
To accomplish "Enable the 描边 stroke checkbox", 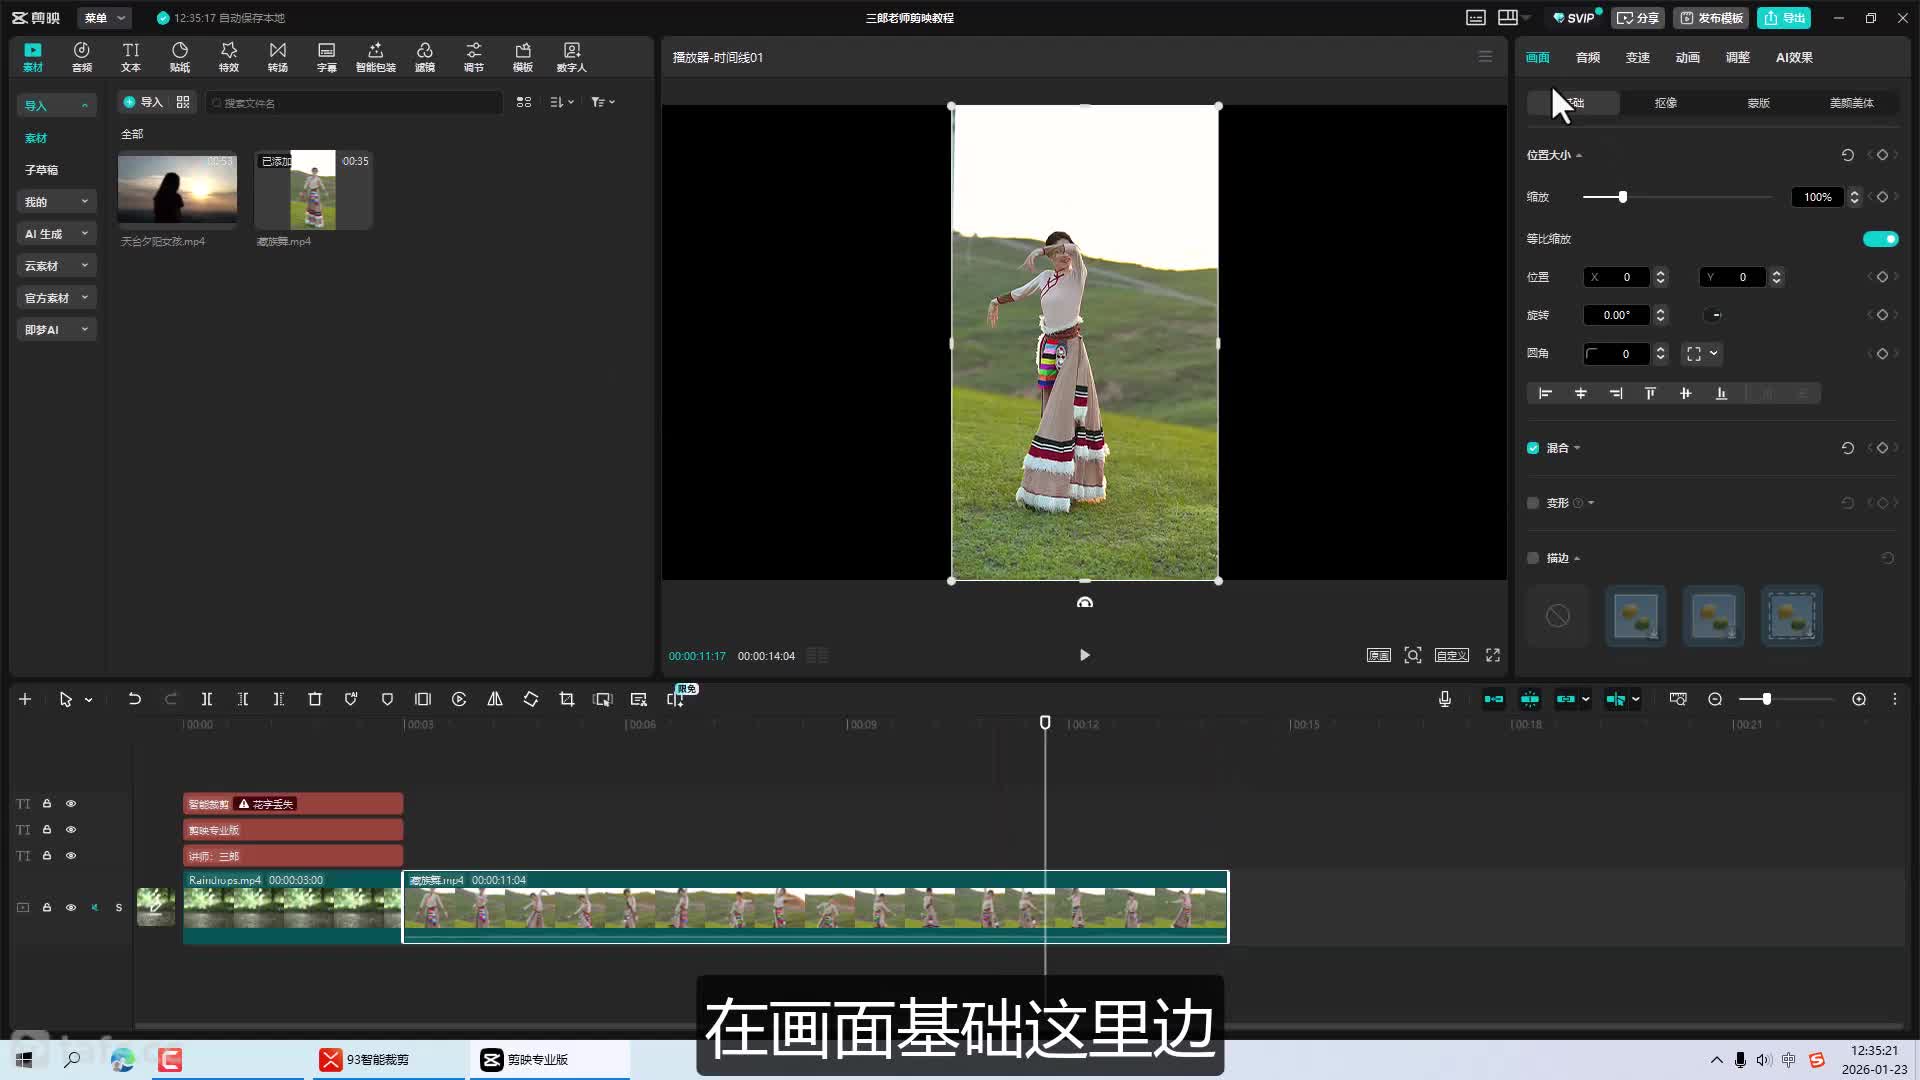I will 1533,558.
